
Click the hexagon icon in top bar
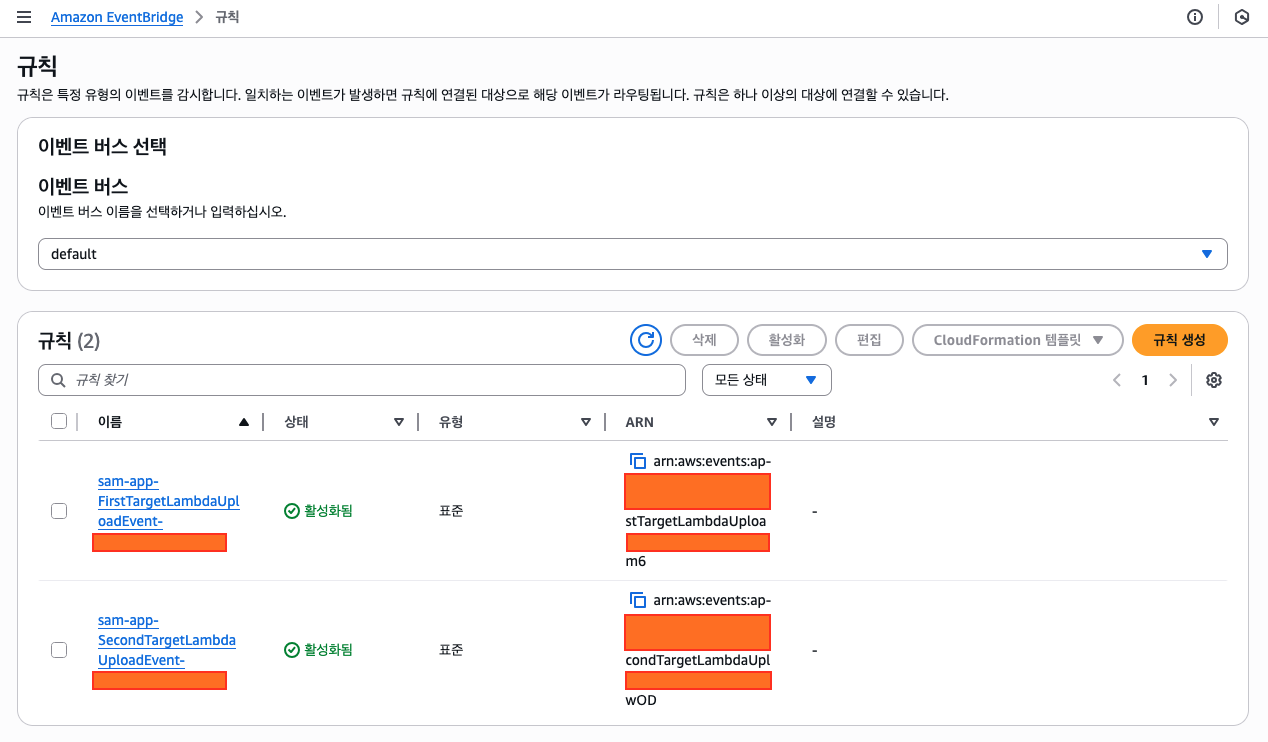(1242, 17)
